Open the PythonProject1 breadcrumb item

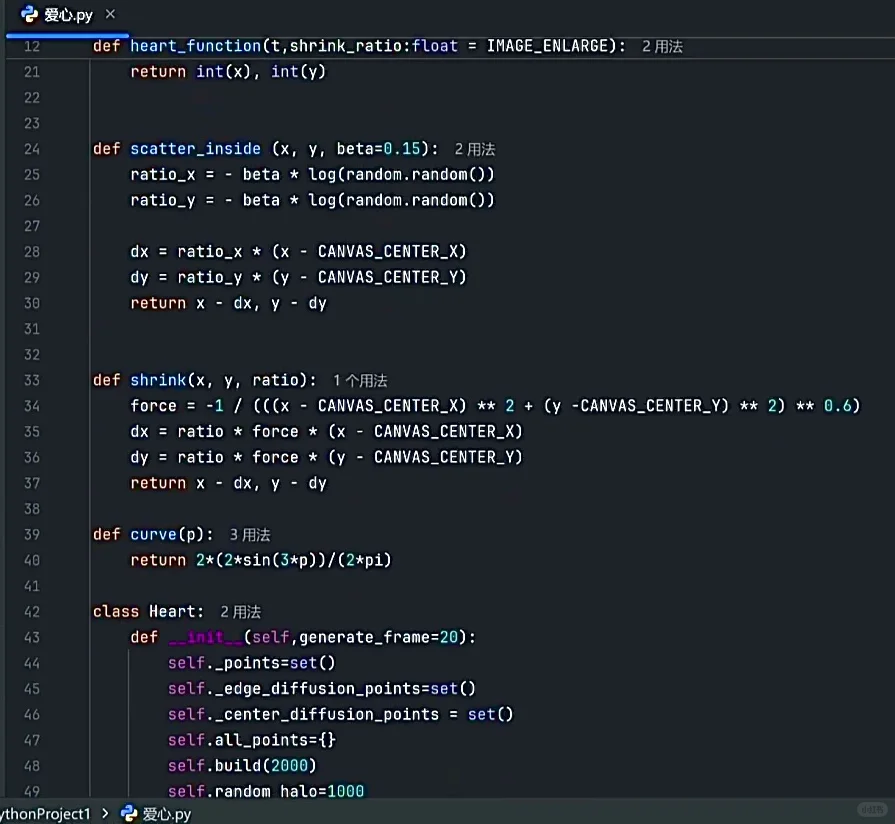(45, 814)
